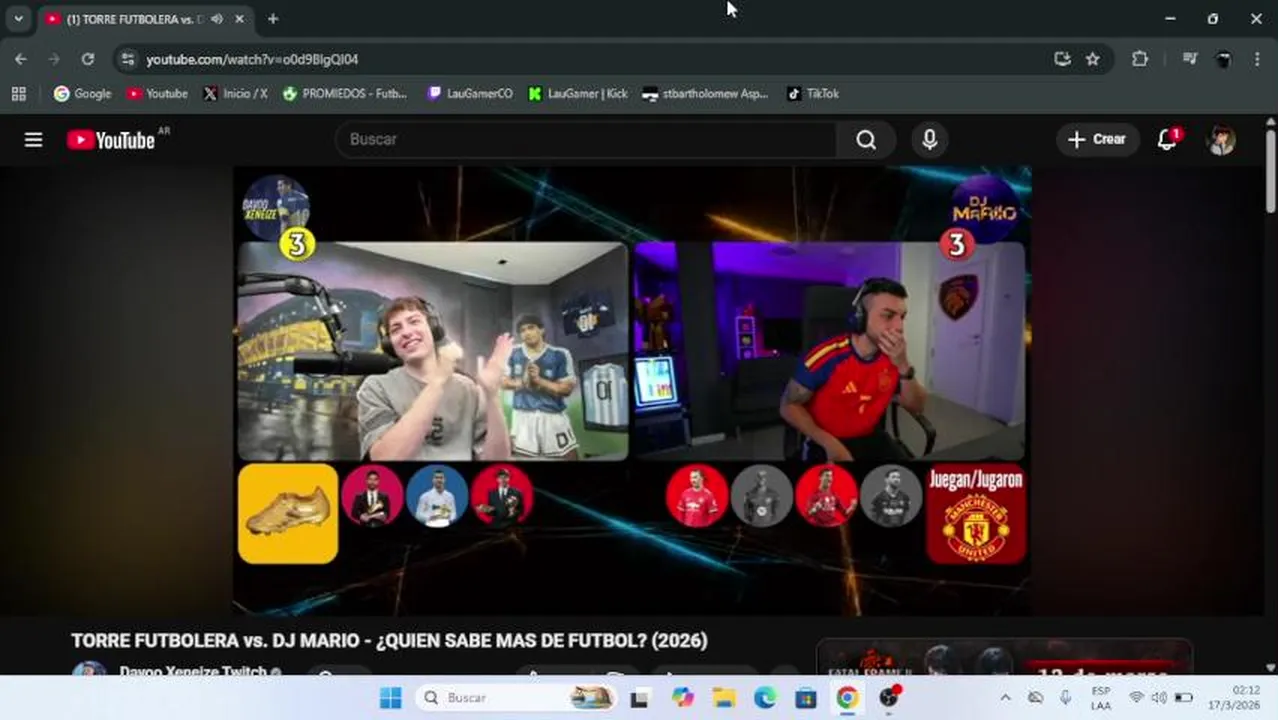Screen dimensions: 1278x720
Task: Switch to Chrome on the taskbar
Action: tap(847, 698)
